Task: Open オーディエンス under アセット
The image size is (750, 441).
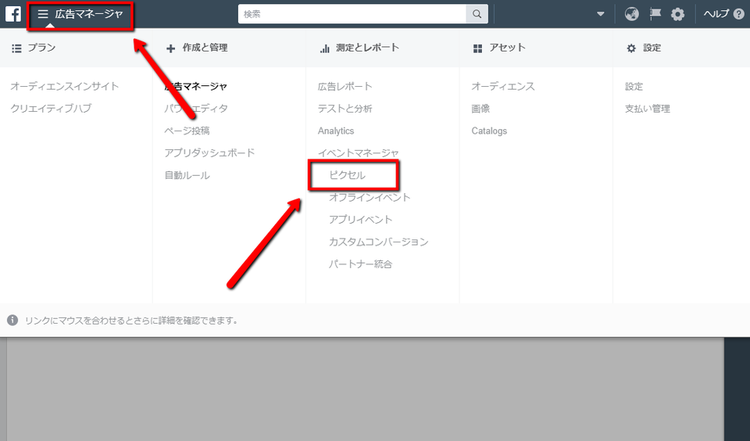Action: click(x=503, y=87)
